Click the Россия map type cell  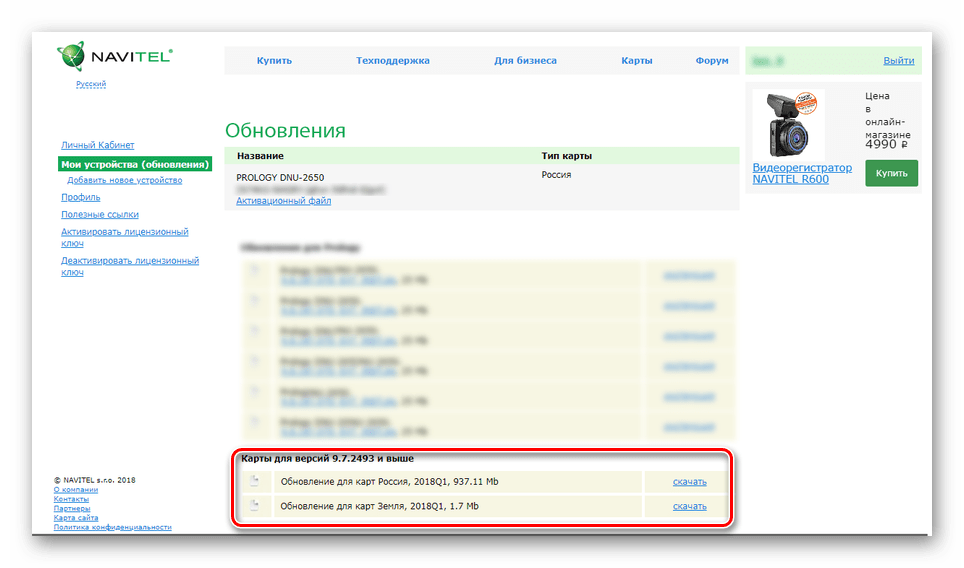556,175
